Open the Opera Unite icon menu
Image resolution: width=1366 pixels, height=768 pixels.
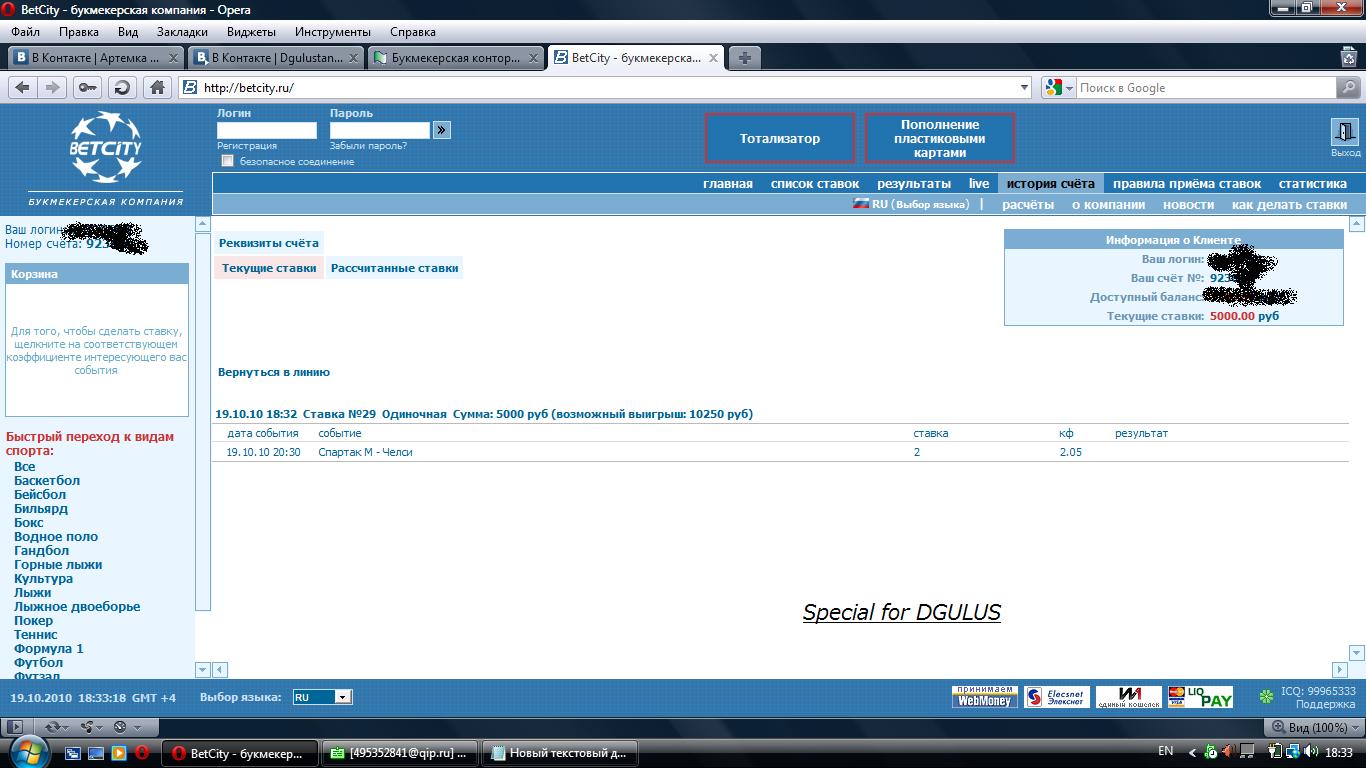point(92,727)
